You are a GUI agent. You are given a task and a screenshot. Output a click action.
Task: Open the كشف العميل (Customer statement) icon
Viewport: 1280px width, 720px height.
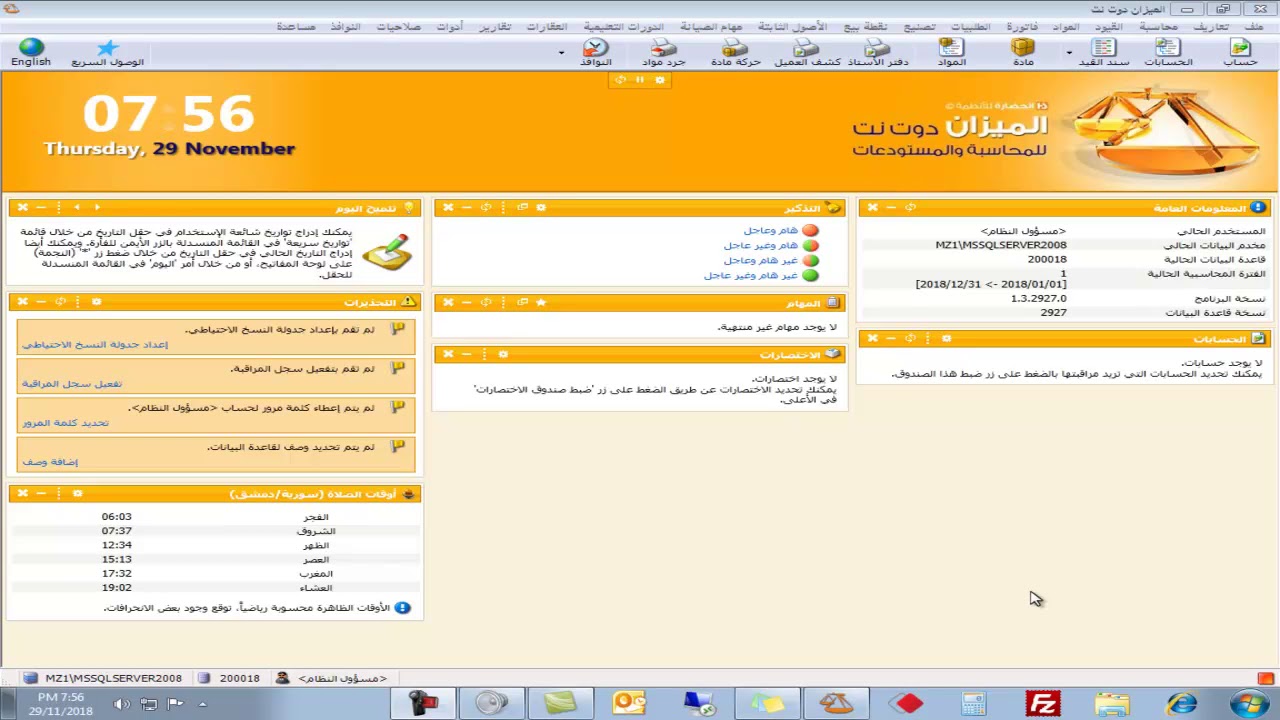coord(806,52)
